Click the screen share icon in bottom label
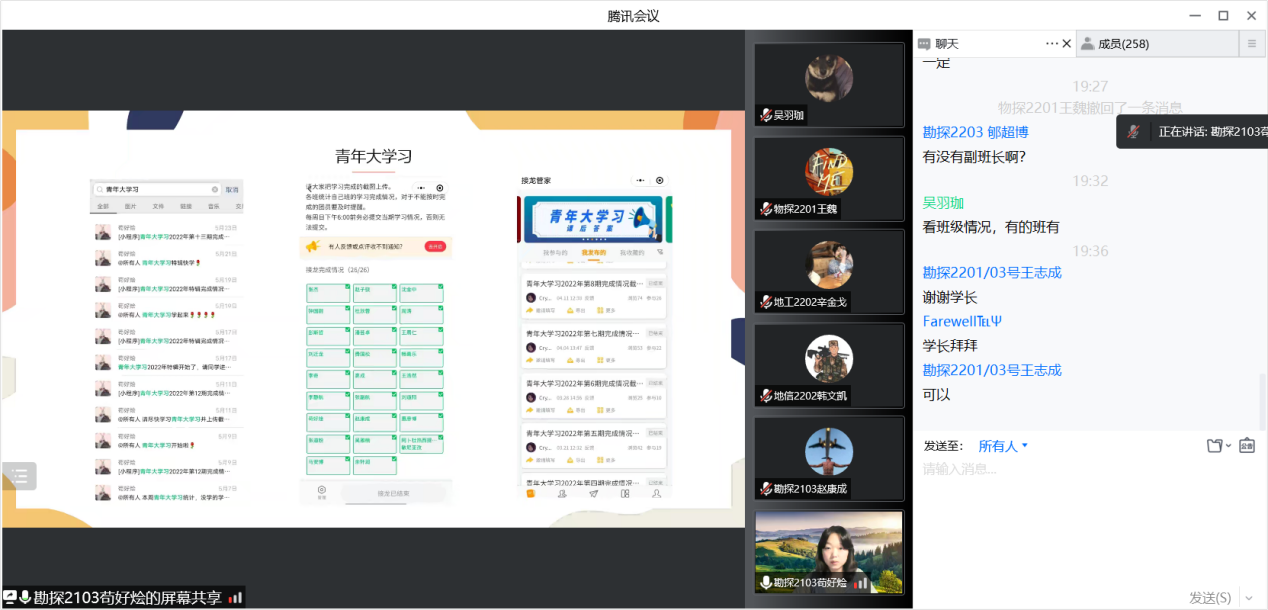The width and height of the screenshot is (1268, 610). (x=10, y=597)
